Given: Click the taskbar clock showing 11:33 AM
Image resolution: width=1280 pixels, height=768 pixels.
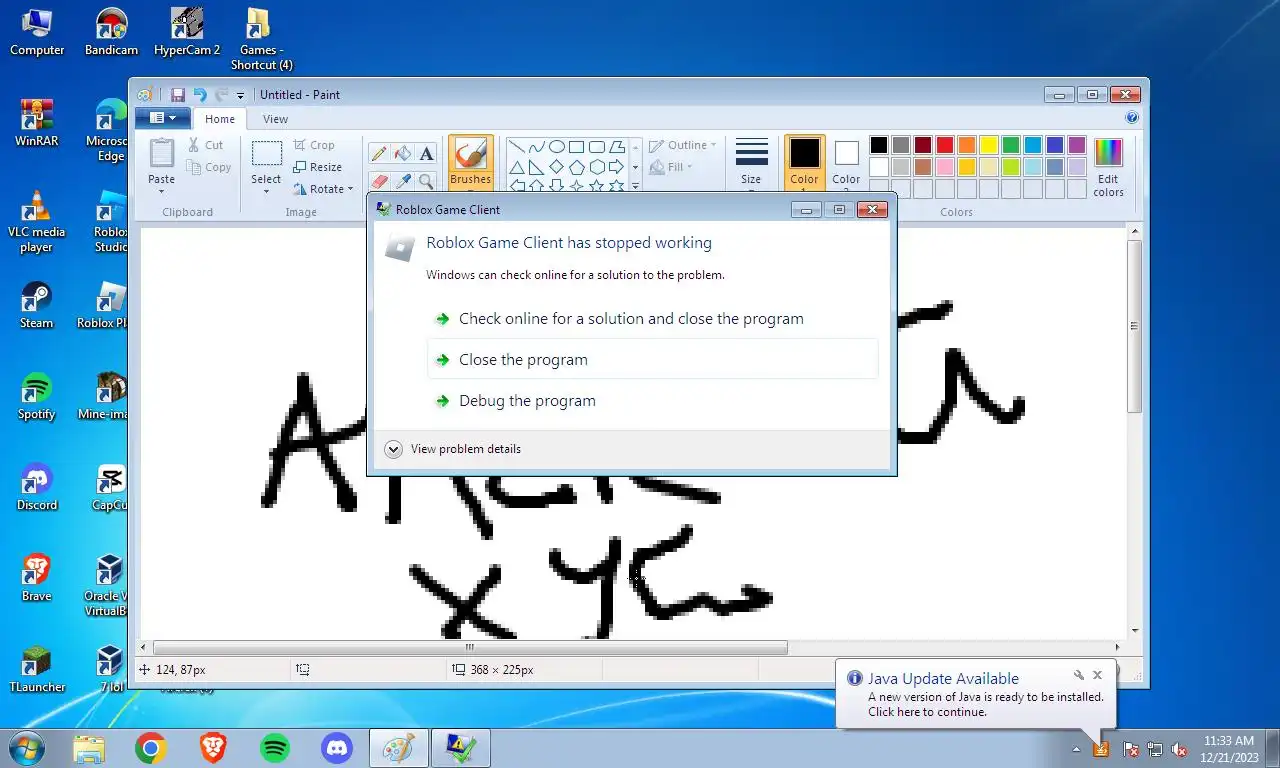Looking at the screenshot, I should 1228,749.
